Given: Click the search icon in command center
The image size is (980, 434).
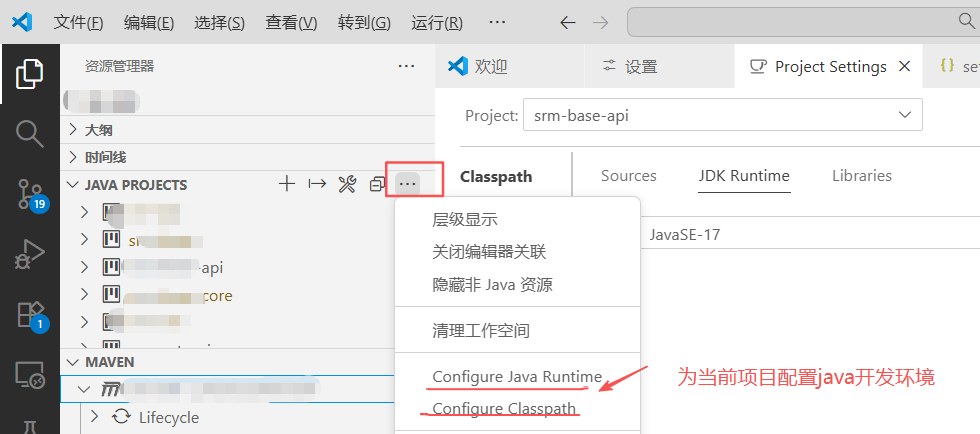Looking at the screenshot, I should click(966, 21).
